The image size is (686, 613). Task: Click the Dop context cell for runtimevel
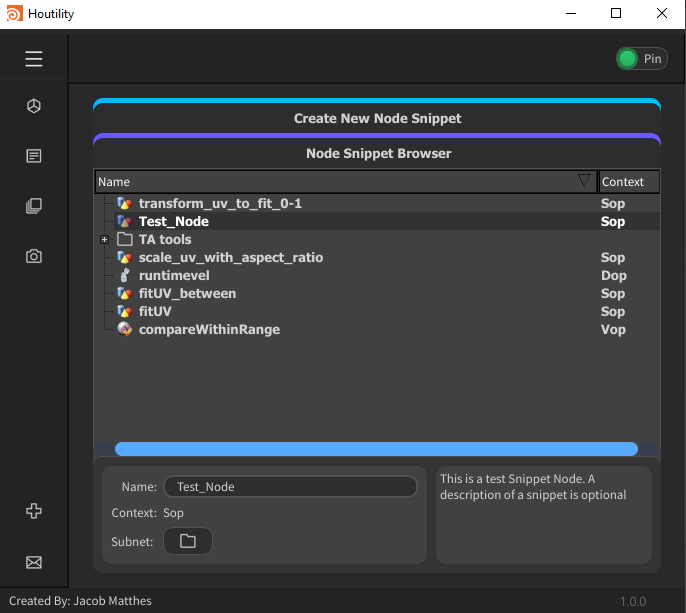(613, 275)
